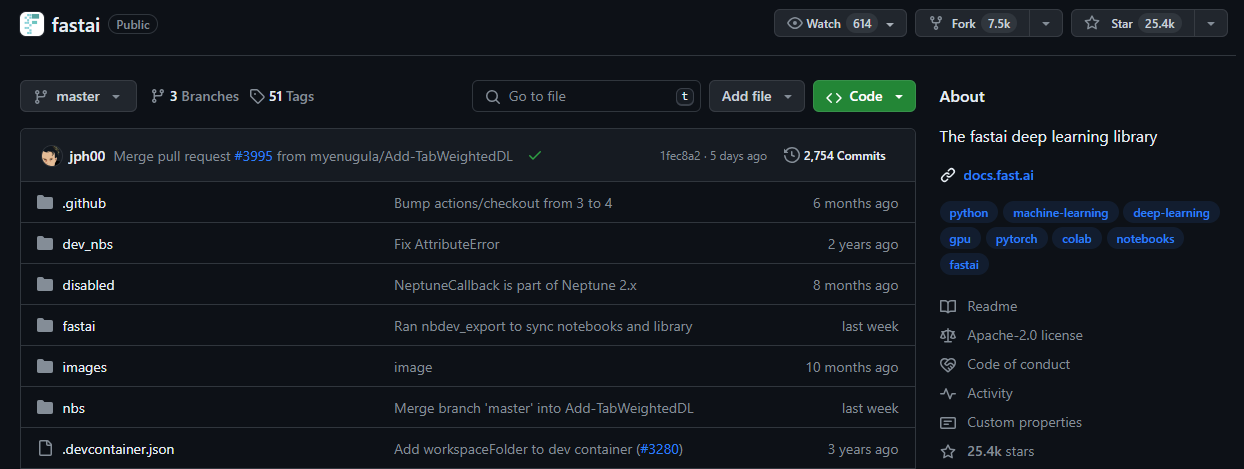Screen dimensions: 1244x469
Task: Open 'Ran nbdev_export to sync notebooks' commit
Action: (543, 326)
